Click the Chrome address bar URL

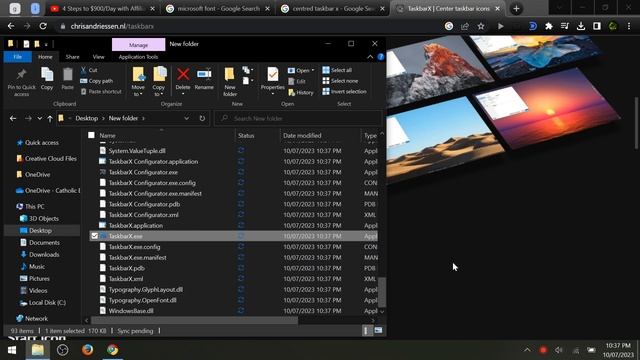pos(112,26)
